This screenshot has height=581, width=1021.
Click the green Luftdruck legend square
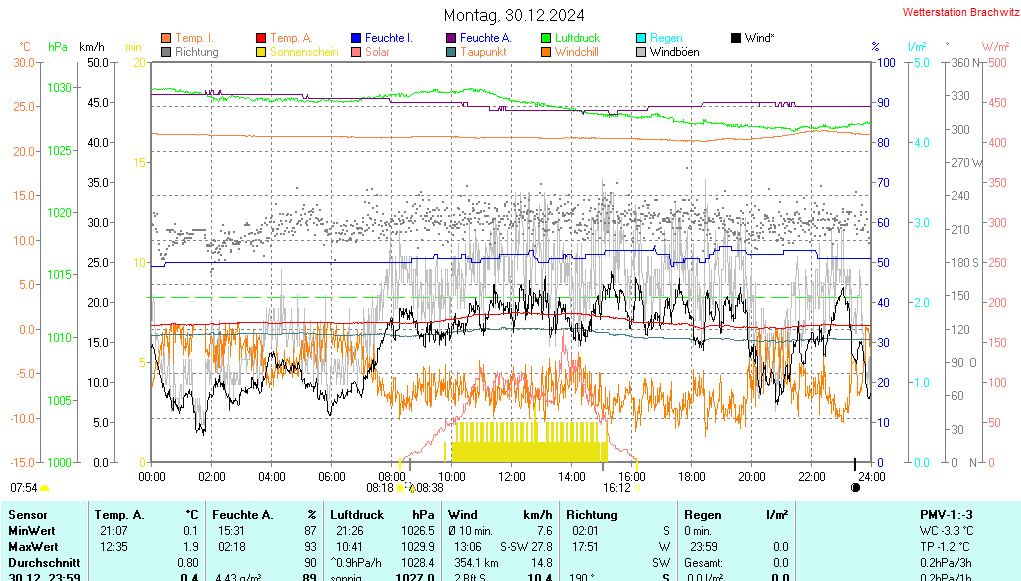tap(546, 38)
